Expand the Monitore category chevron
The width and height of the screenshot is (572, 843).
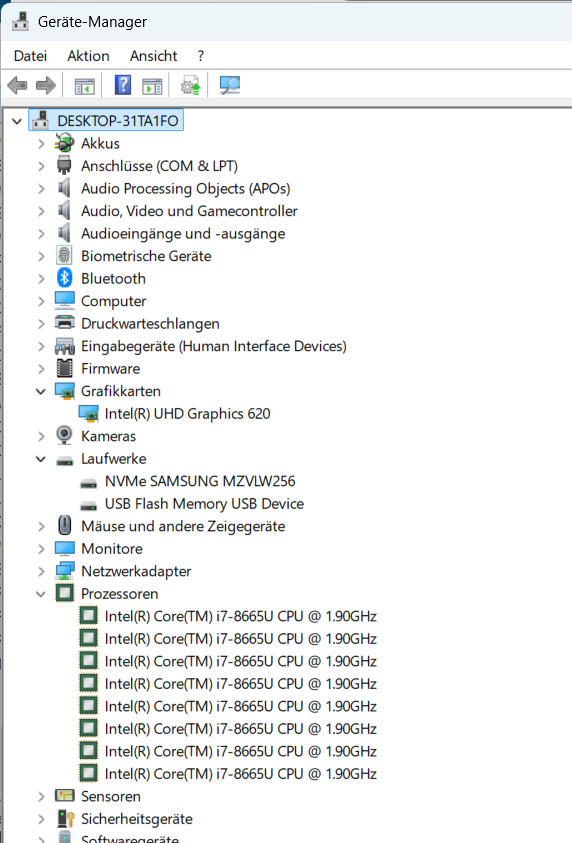[41, 549]
